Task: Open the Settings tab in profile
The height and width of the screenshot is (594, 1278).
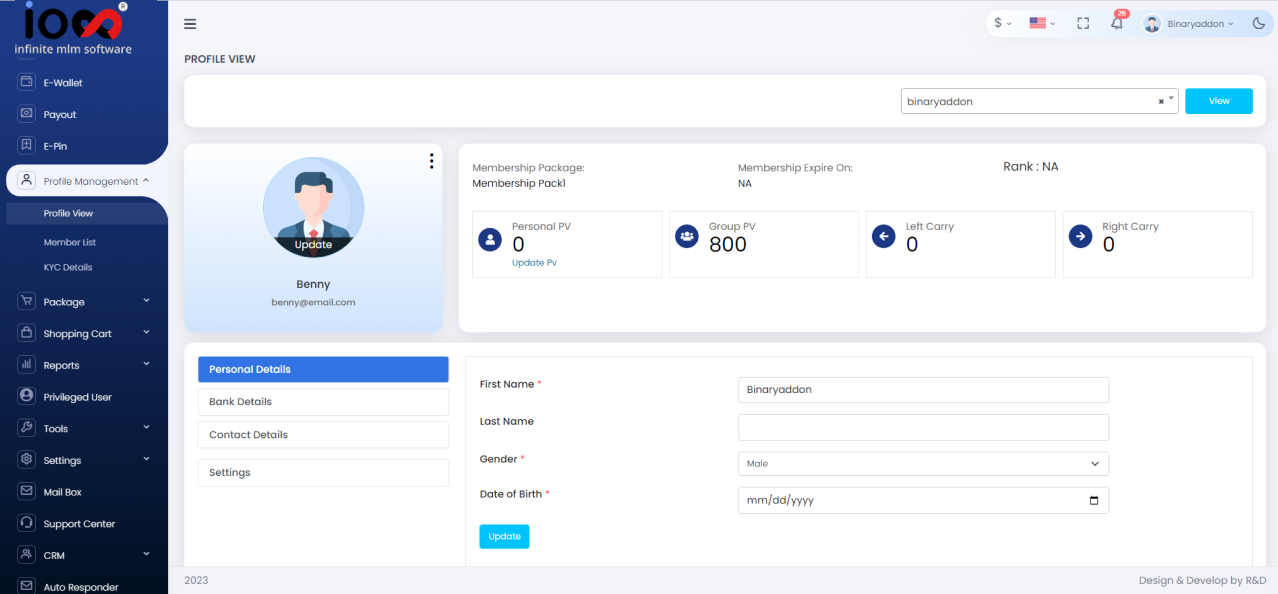Action: [x=322, y=472]
